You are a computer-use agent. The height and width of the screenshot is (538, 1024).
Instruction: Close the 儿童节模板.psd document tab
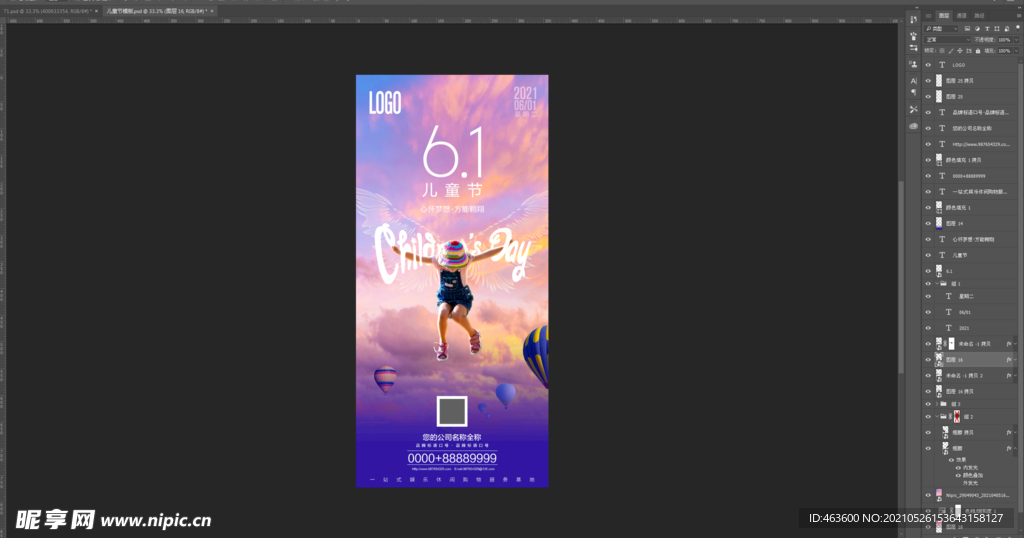pyautogui.click(x=212, y=11)
